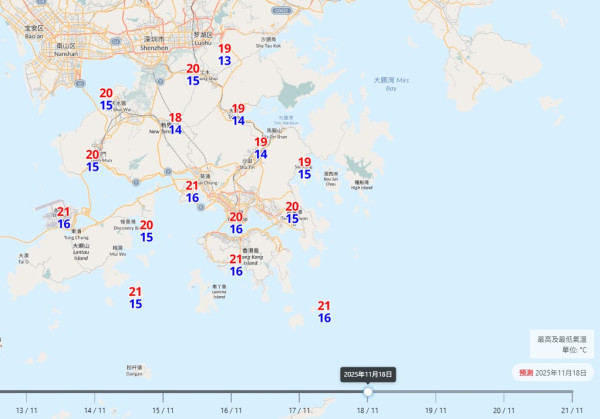Go to 21 / 11 on the timeline
600x419 pixels.
pos(572,411)
